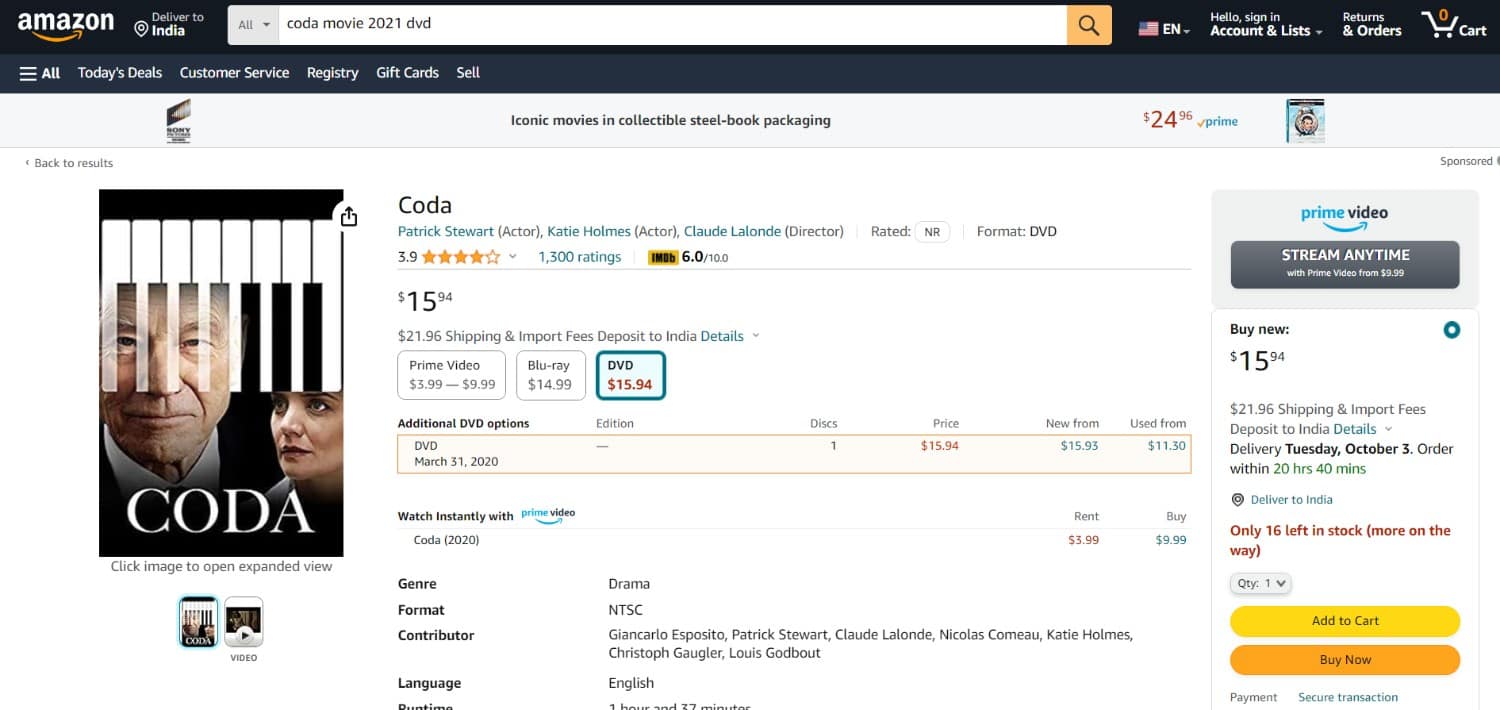Click the share icon on product image
This screenshot has width=1500, height=710.
tap(348, 216)
